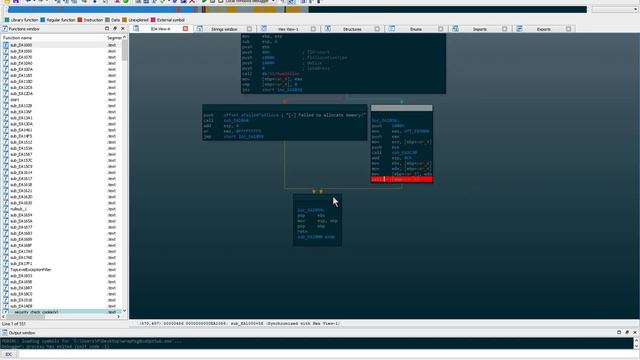Click the Unexplored legend swatch
Screen dimensions: 640x360
click(124, 20)
